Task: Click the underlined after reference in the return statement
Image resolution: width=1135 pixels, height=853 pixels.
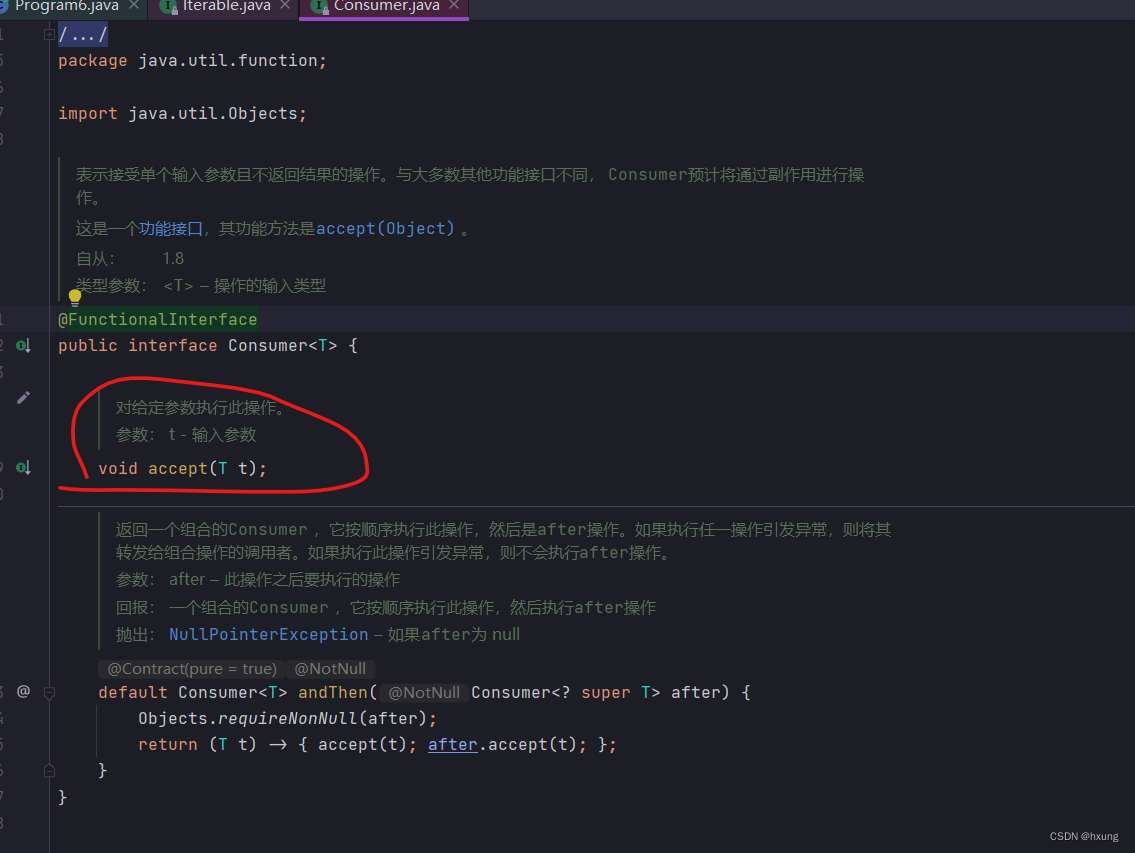Action: (452, 744)
